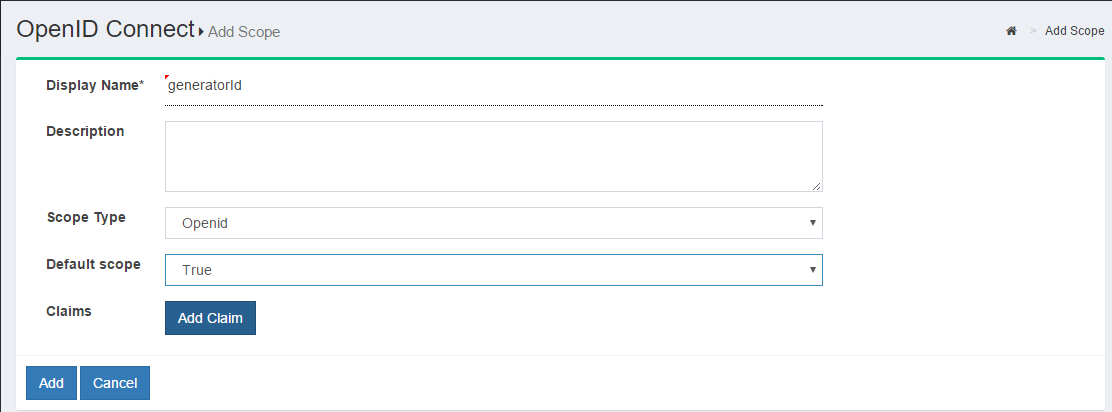Click the Default scope dropdown arrow
Screen dimensions: 1112x412
coord(813,270)
